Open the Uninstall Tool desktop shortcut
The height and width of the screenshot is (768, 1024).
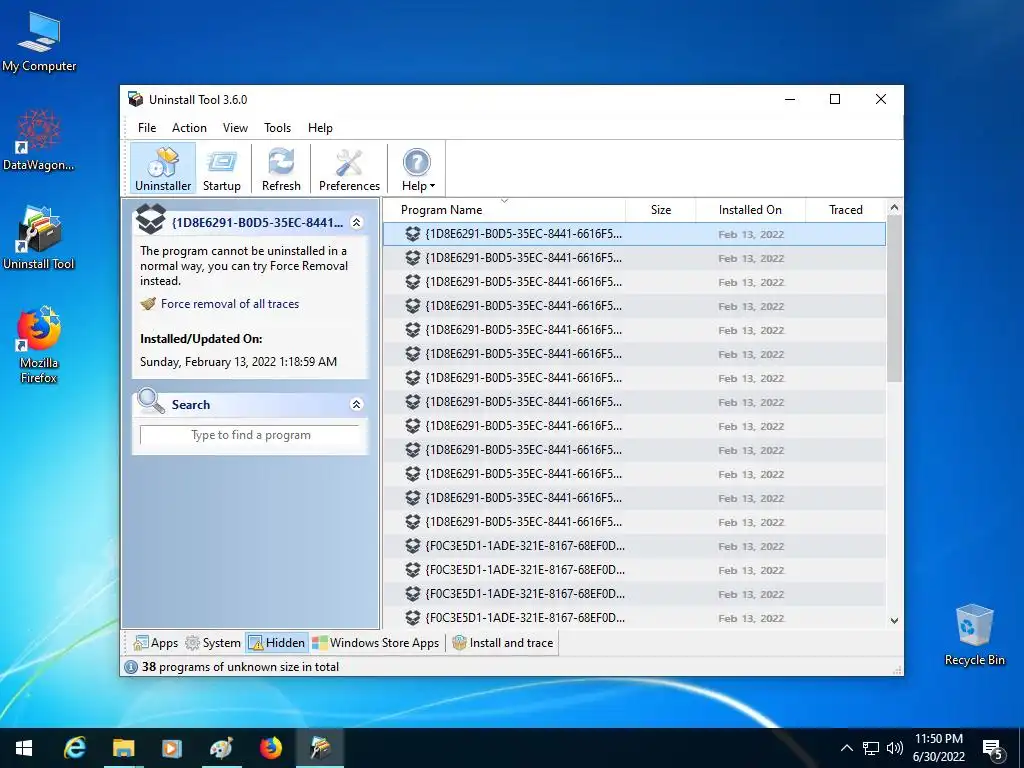click(x=39, y=238)
